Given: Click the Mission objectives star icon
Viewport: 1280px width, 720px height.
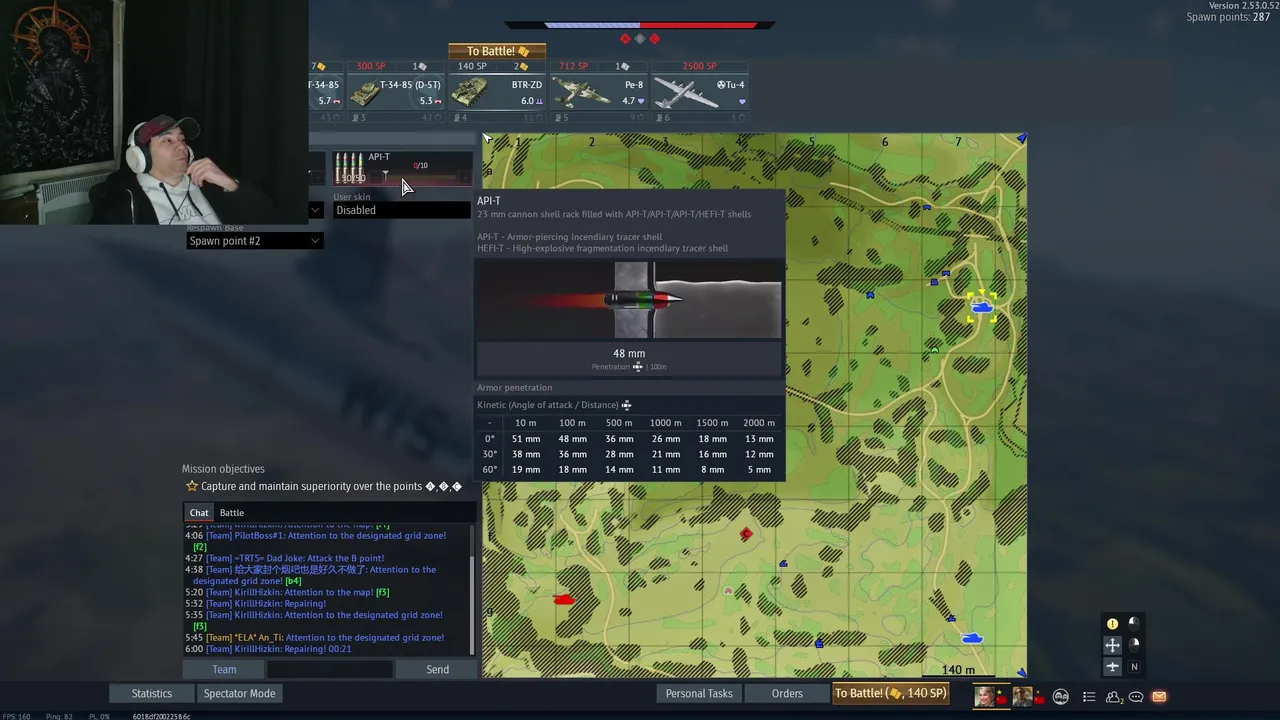Looking at the screenshot, I should (x=191, y=487).
